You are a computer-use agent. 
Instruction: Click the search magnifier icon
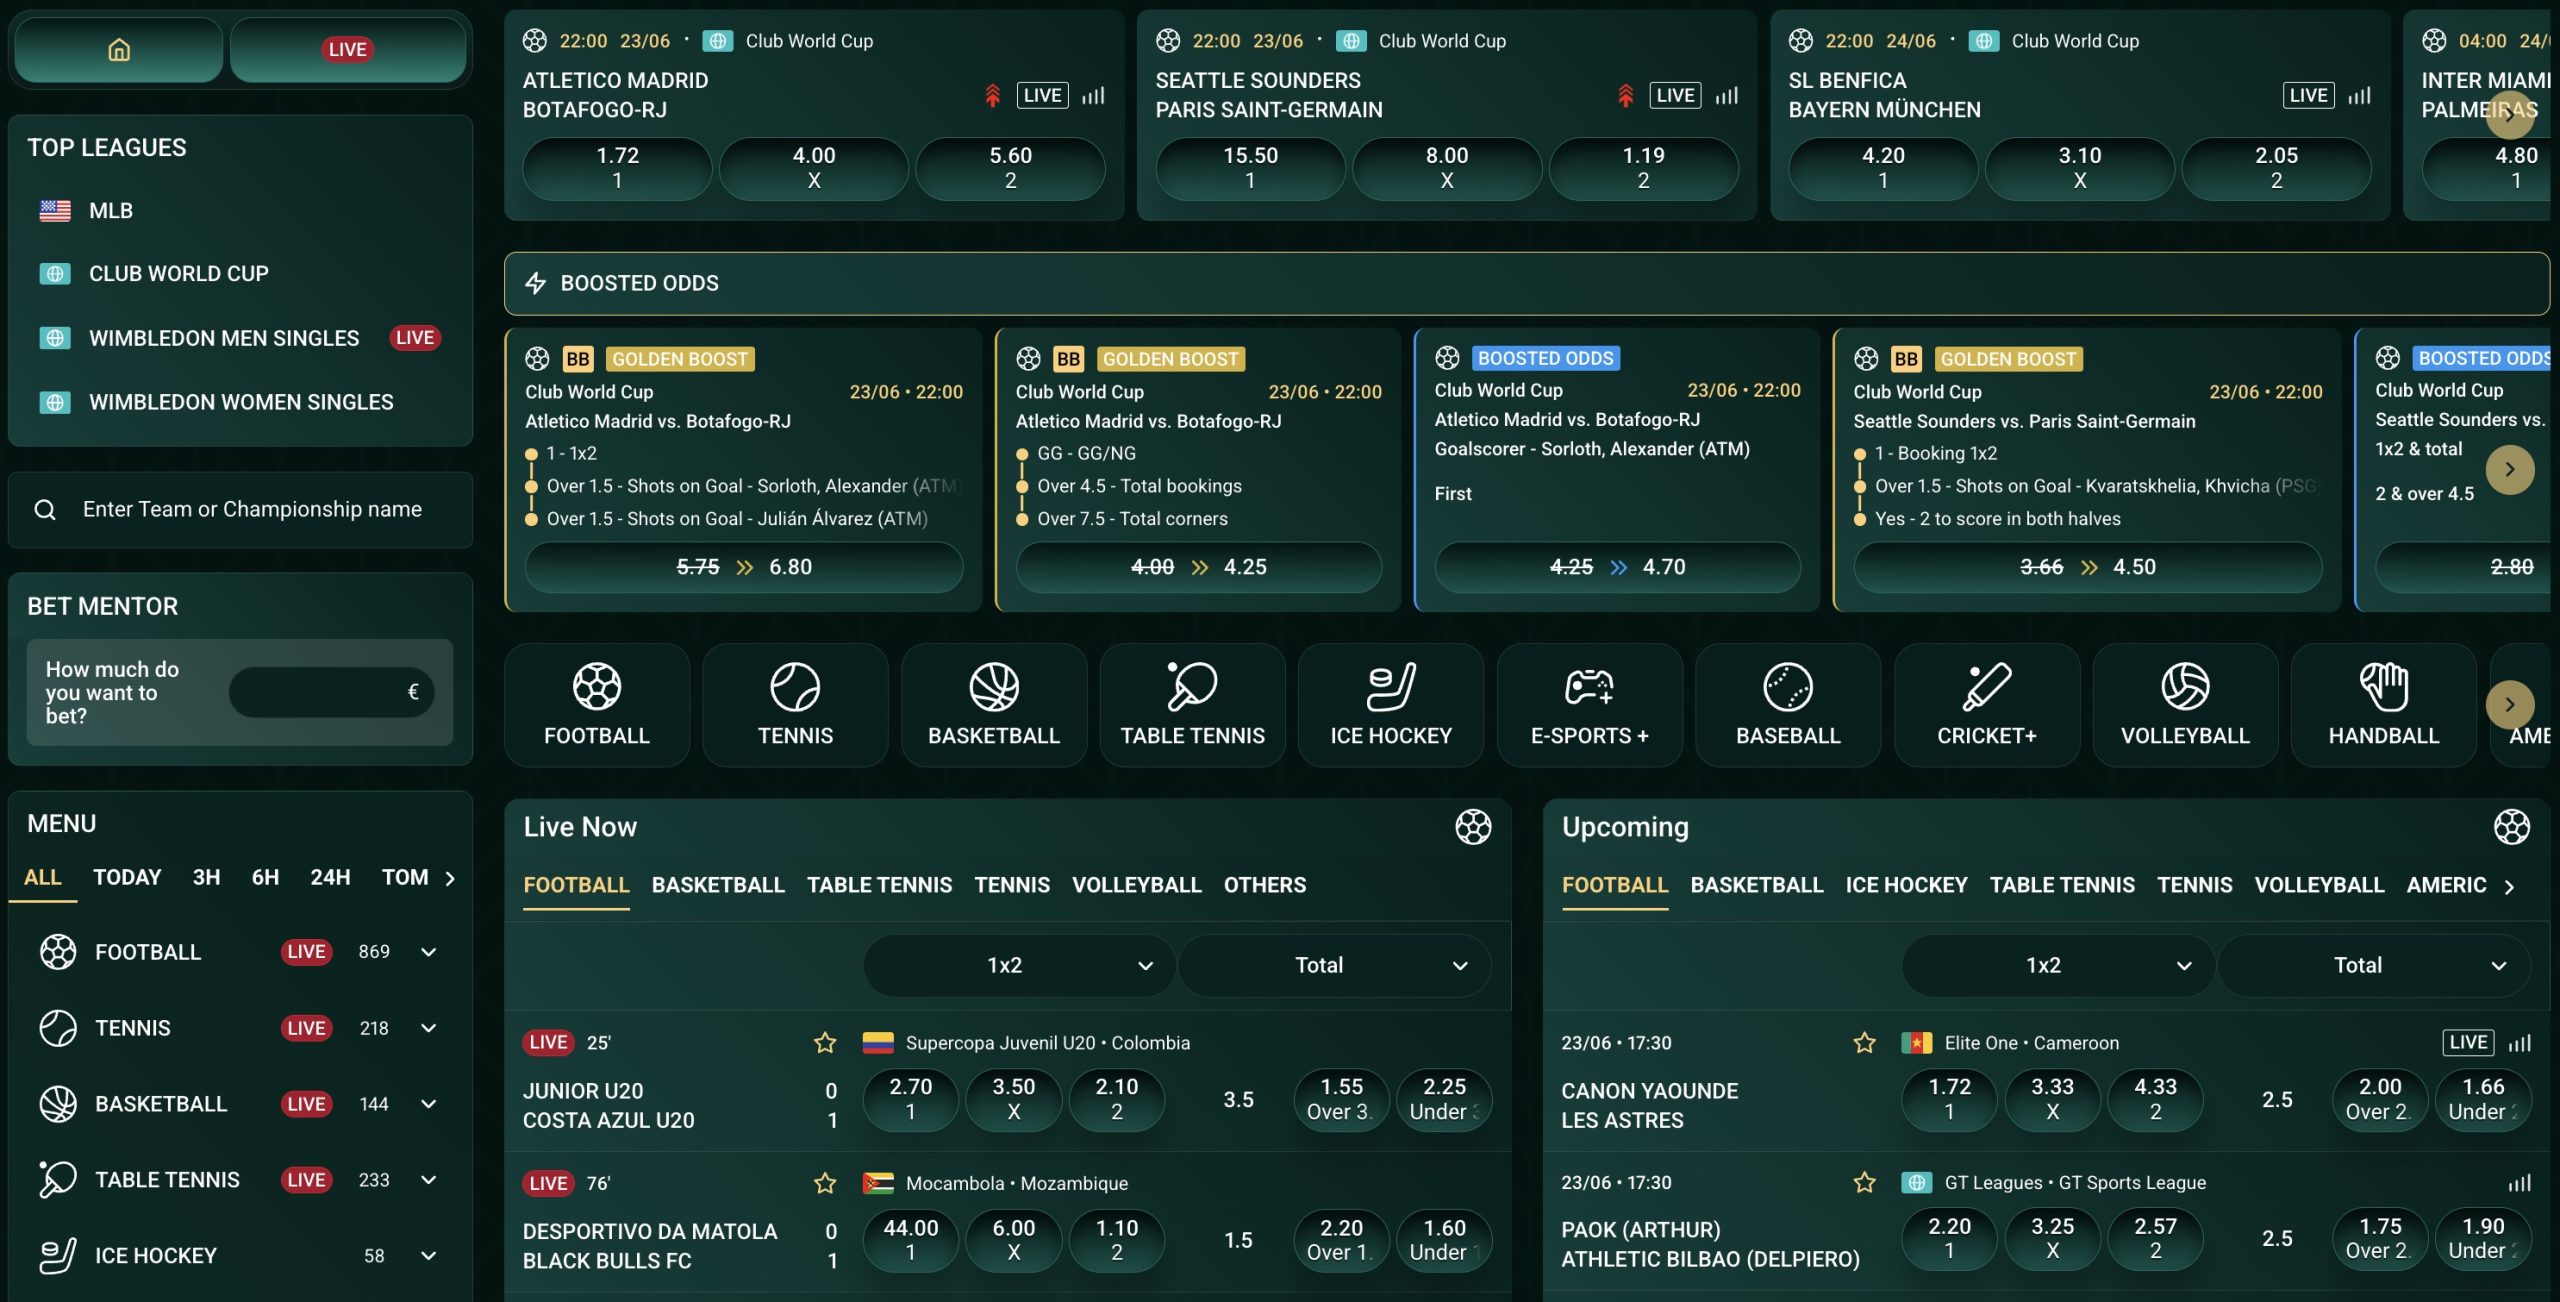click(x=45, y=510)
